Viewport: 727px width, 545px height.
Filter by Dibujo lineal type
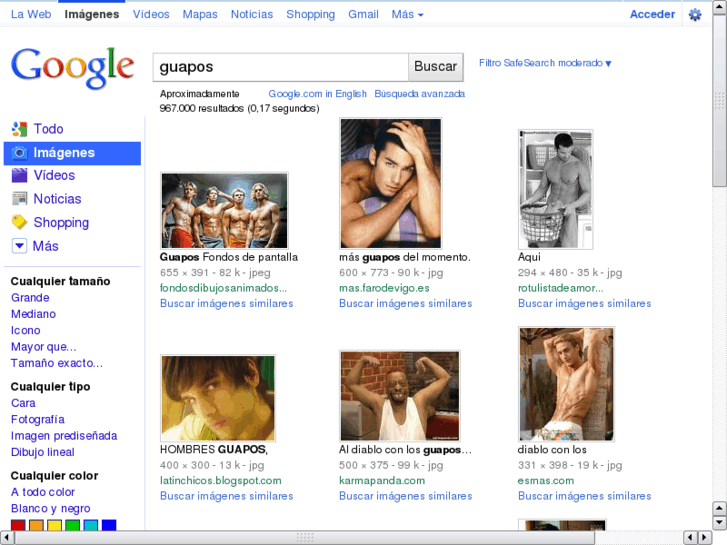pyautogui.click(x=43, y=452)
